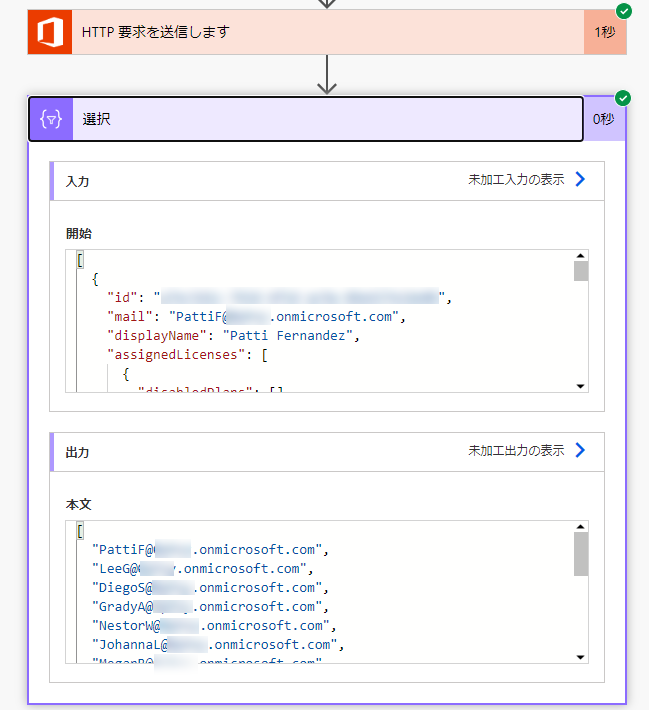This screenshot has width=649, height=710.
Task: Click the '入力' section header
Action: 327,181
